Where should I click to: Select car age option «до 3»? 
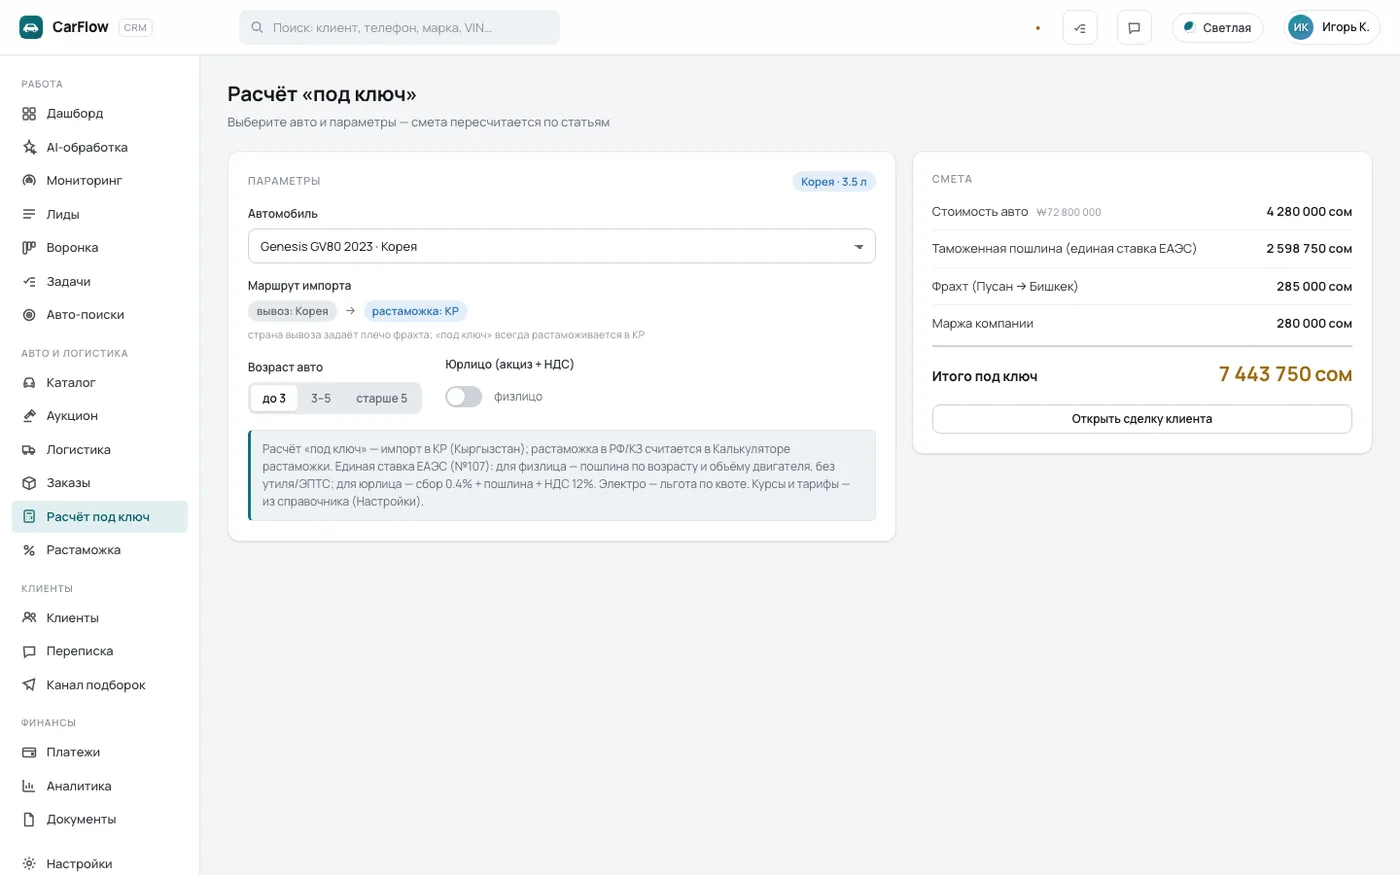274,398
